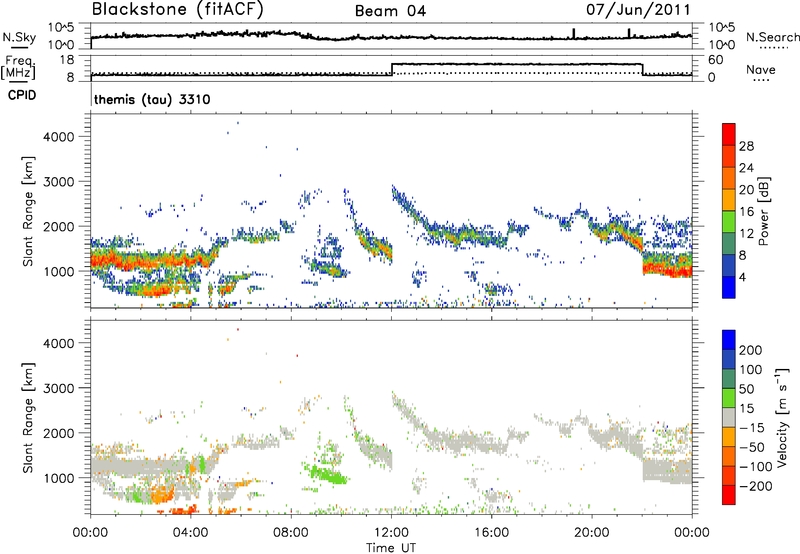Click the '-200' tick on velocity colorbar
This screenshot has height=554, width=800.
coord(755,486)
